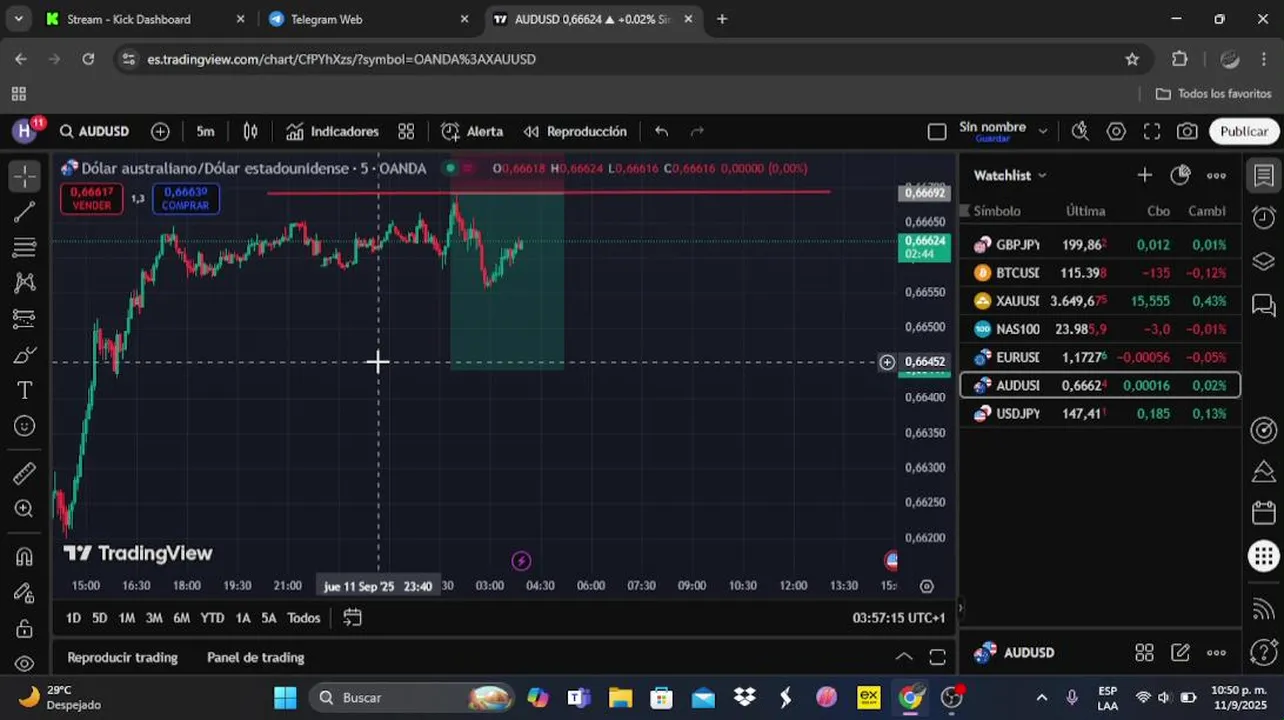Open the alerts clock icon in right sidebar
This screenshot has height=720, width=1284.
[x=1264, y=219]
